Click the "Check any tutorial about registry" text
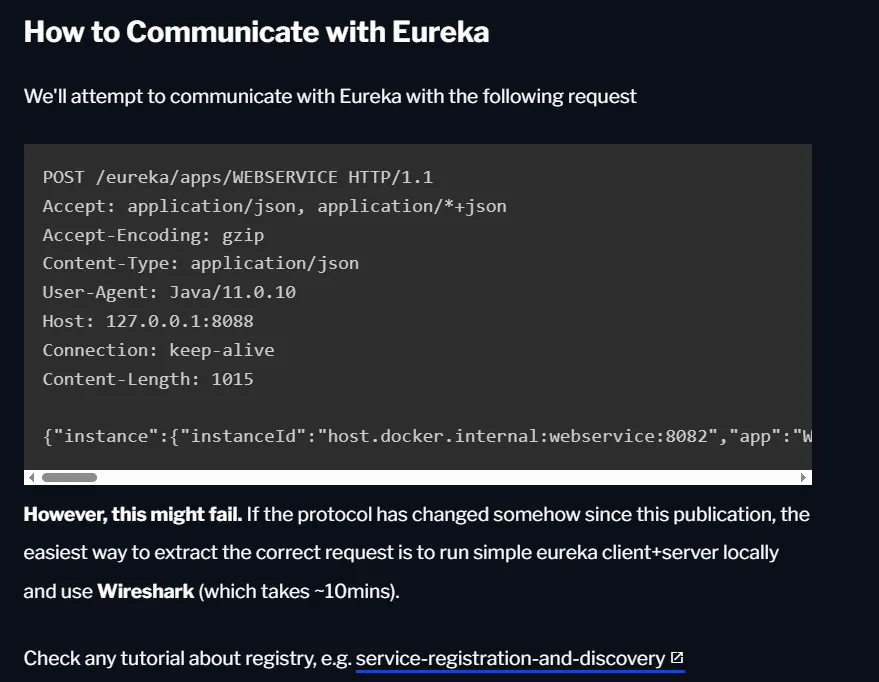 point(186,658)
